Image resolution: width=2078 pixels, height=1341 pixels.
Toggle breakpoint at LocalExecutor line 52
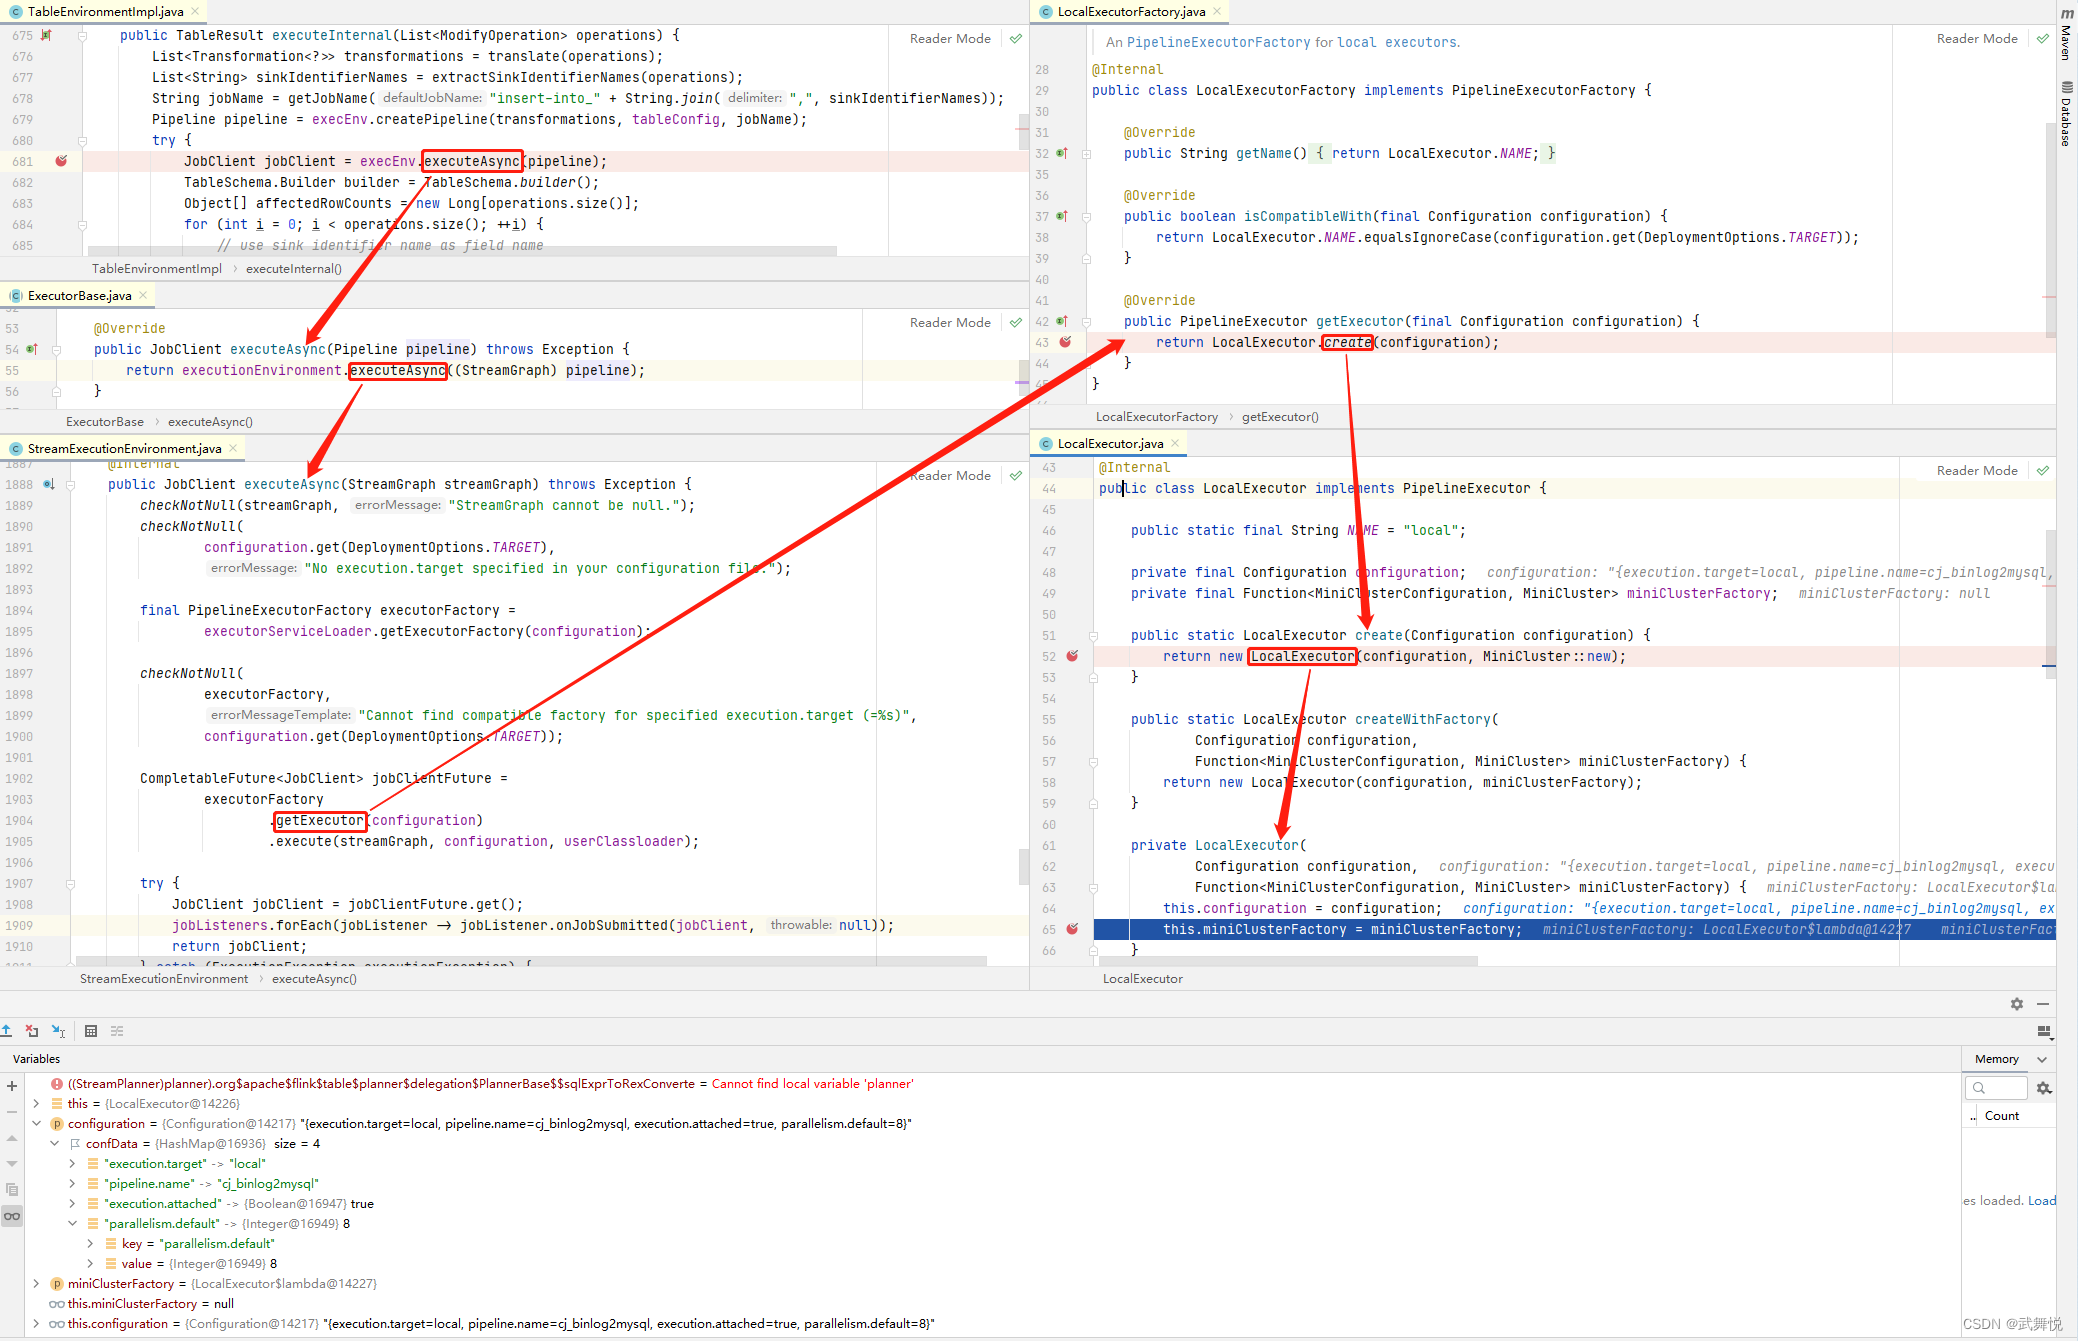coord(1072,657)
